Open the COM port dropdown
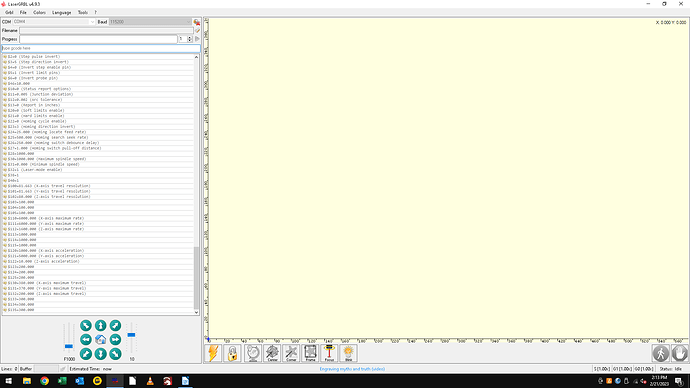 tap(54, 22)
